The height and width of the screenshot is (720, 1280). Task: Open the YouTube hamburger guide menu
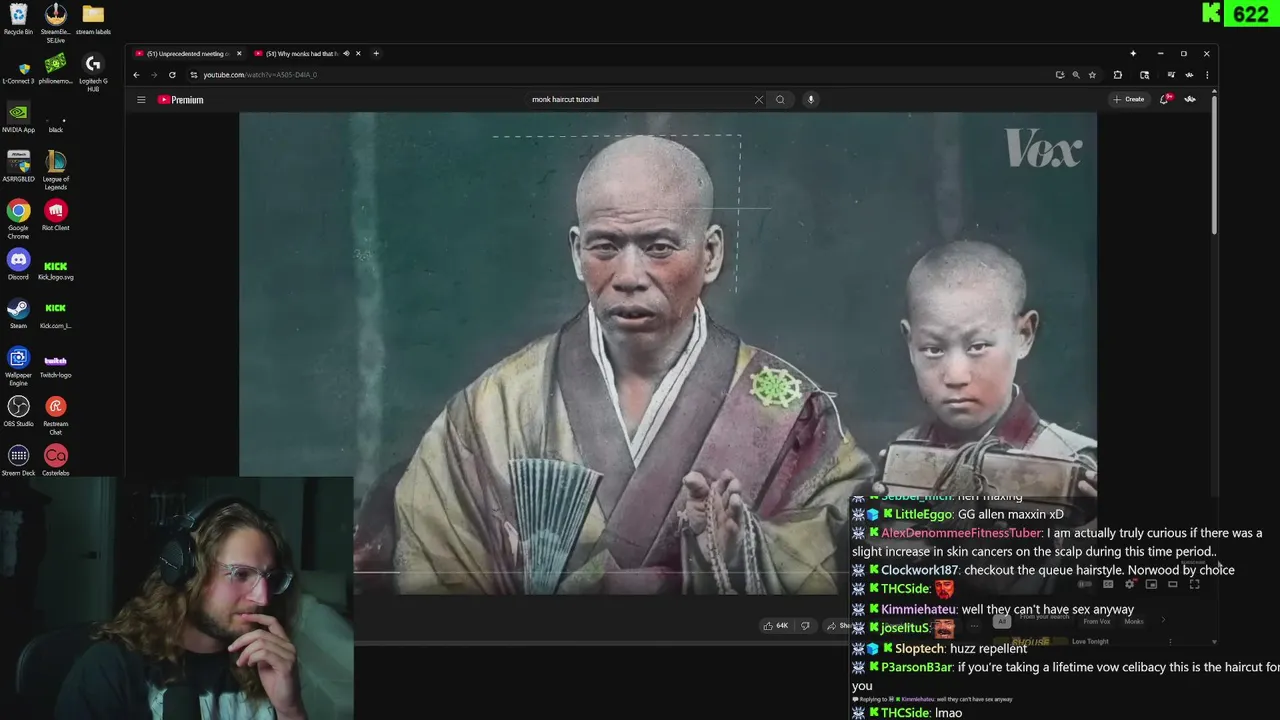141,99
